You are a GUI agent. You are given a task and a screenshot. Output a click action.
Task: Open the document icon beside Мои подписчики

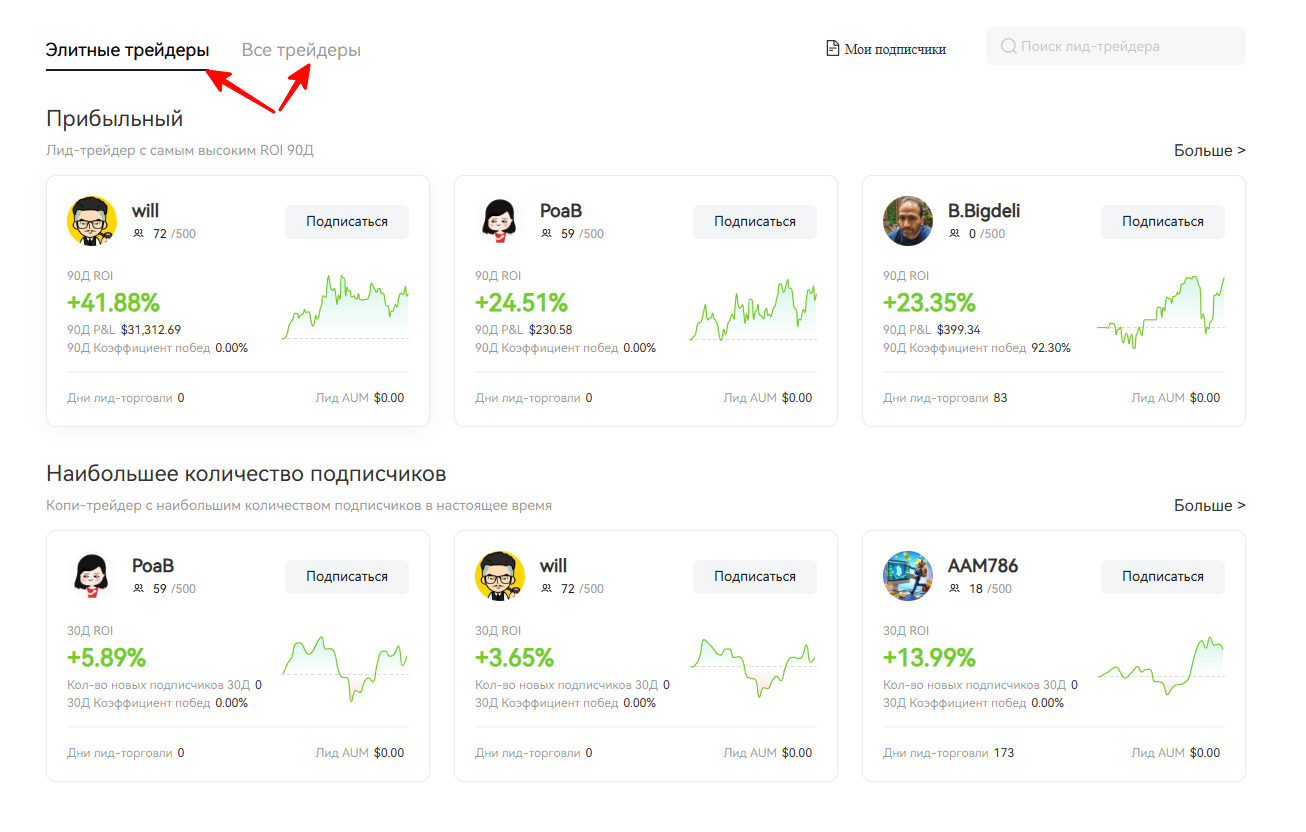[x=832, y=48]
